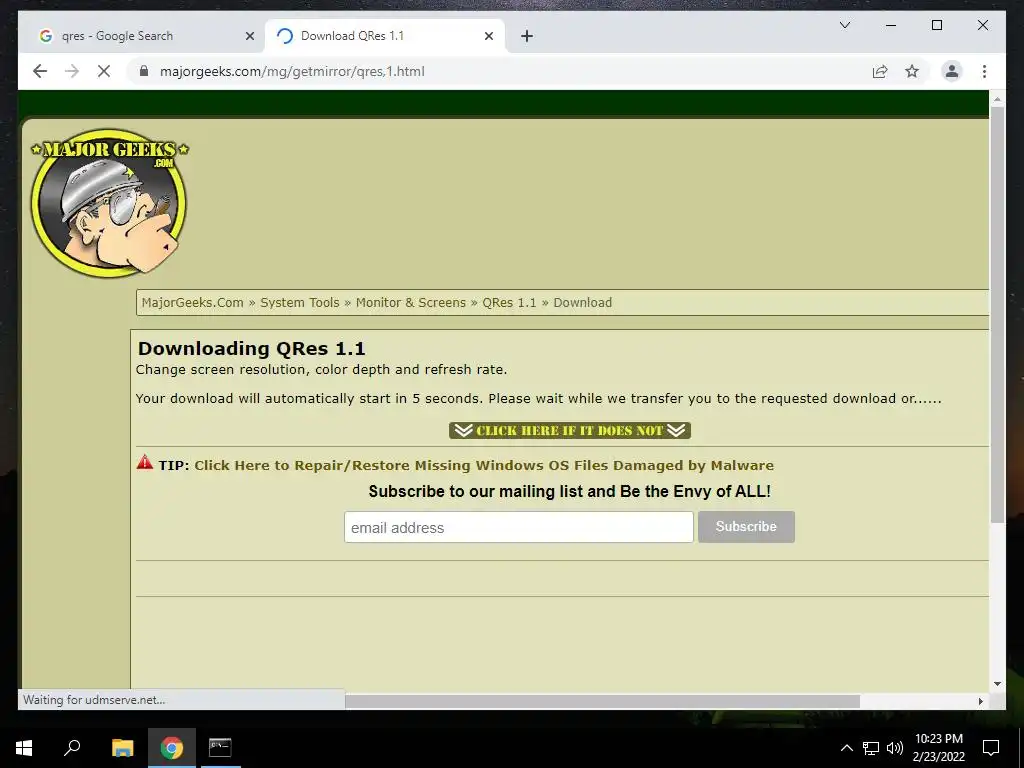The image size is (1024, 768).
Task: Open Monitor & Screens breadcrumb link
Action: (411, 302)
